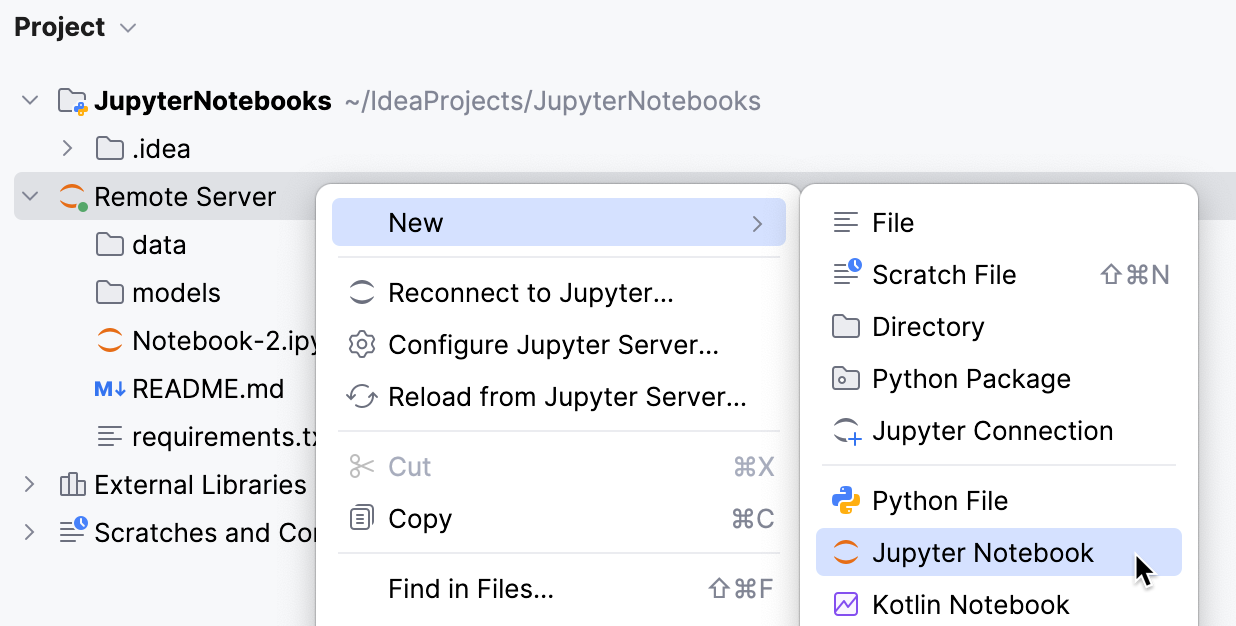Click the Python logo beside Python File
Screen dimensions: 1236x626
(x=845, y=500)
